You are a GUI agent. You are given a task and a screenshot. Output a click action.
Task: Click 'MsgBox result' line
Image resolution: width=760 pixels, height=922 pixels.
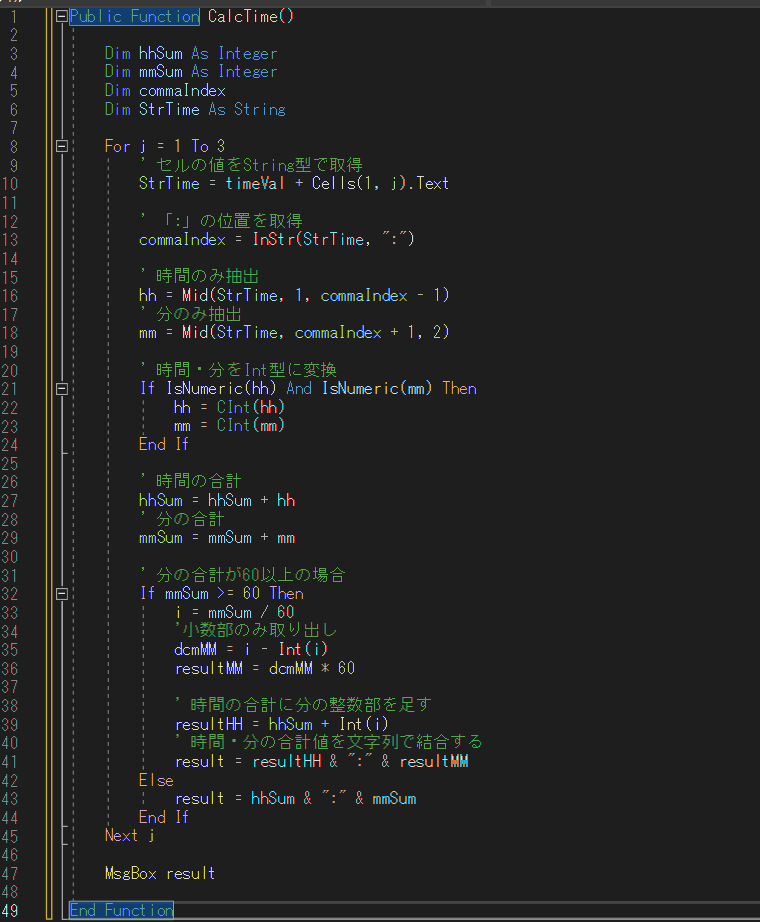point(159,874)
